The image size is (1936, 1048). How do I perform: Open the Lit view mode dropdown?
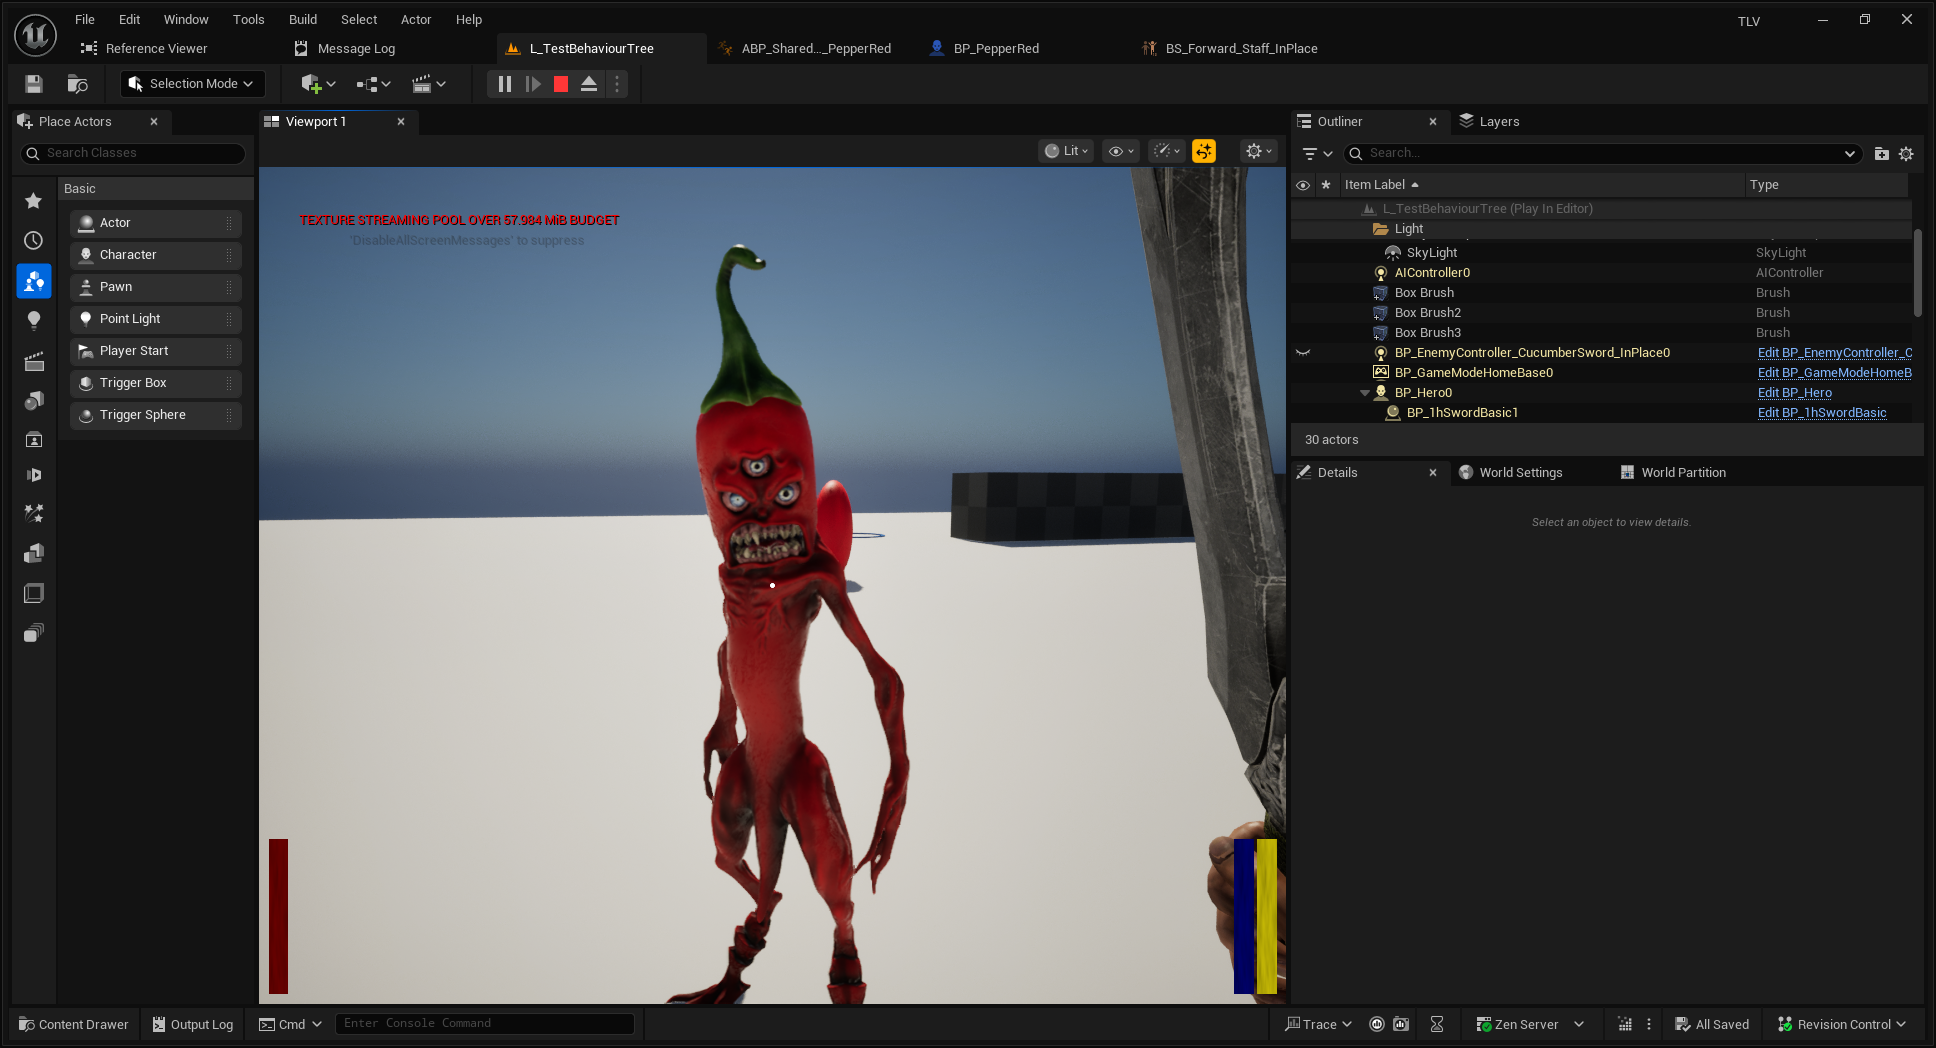pos(1065,151)
